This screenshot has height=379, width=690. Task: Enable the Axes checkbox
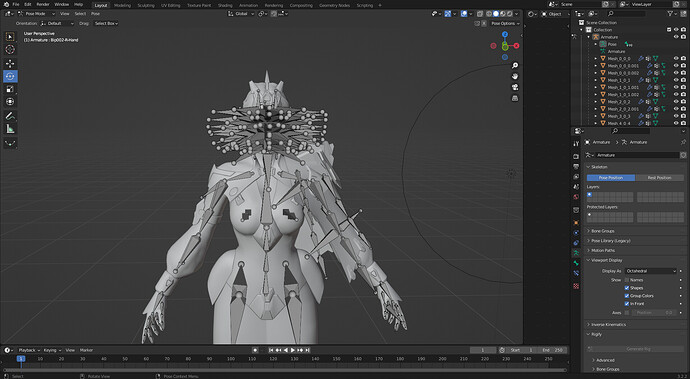click(627, 313)
